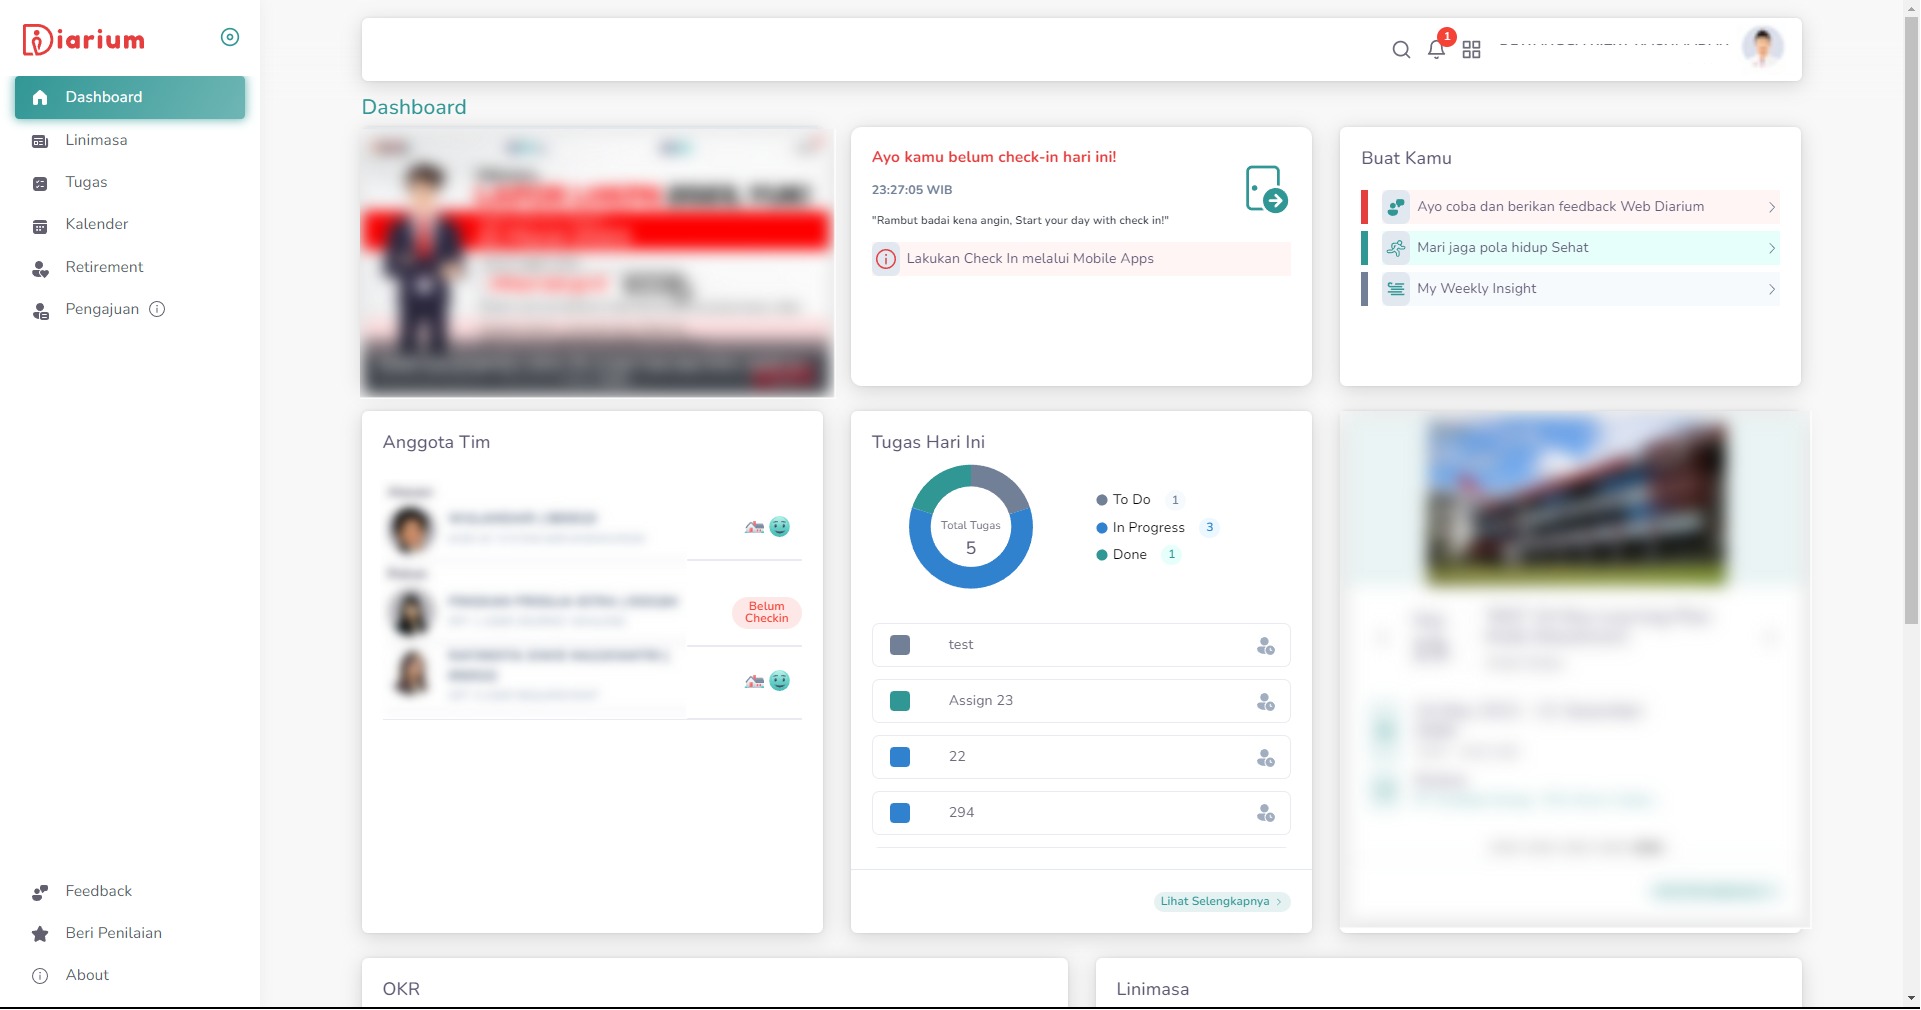
Task: Expand Mari jaga pola hidup Sehat
Action: [x=1771, y=248]
